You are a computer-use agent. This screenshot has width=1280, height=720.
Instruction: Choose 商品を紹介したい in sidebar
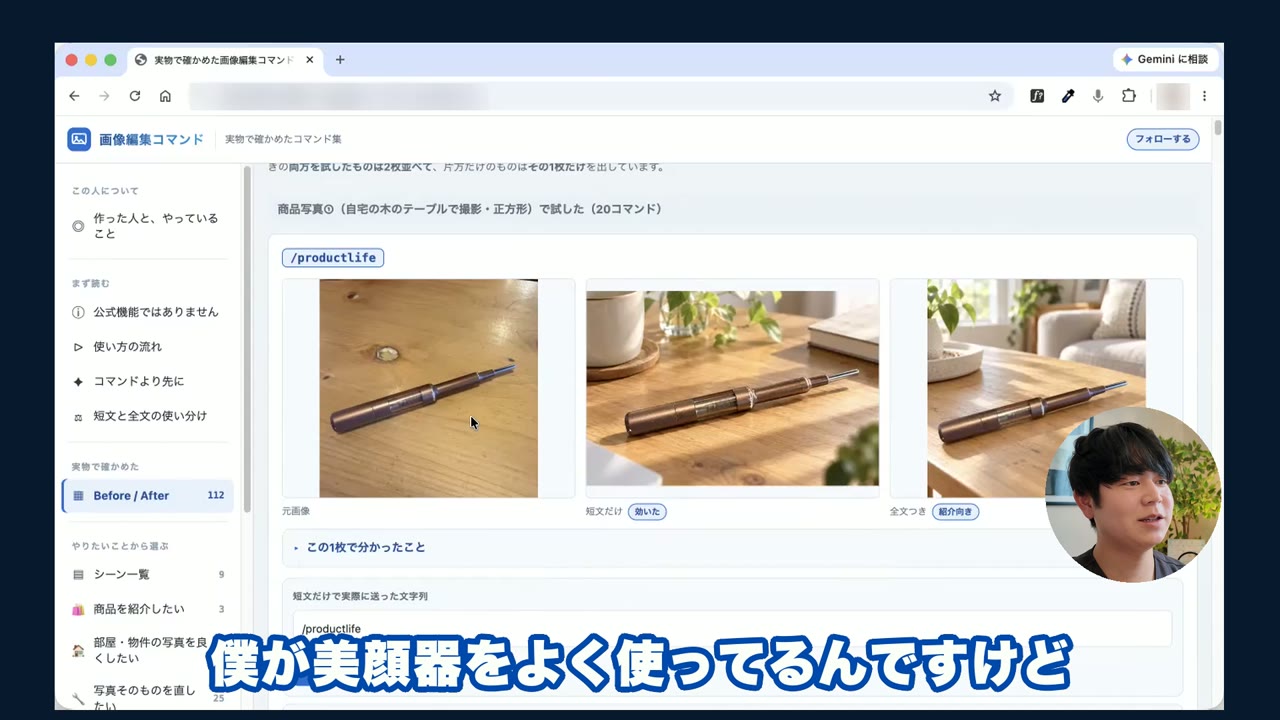(x=148, y=609)
